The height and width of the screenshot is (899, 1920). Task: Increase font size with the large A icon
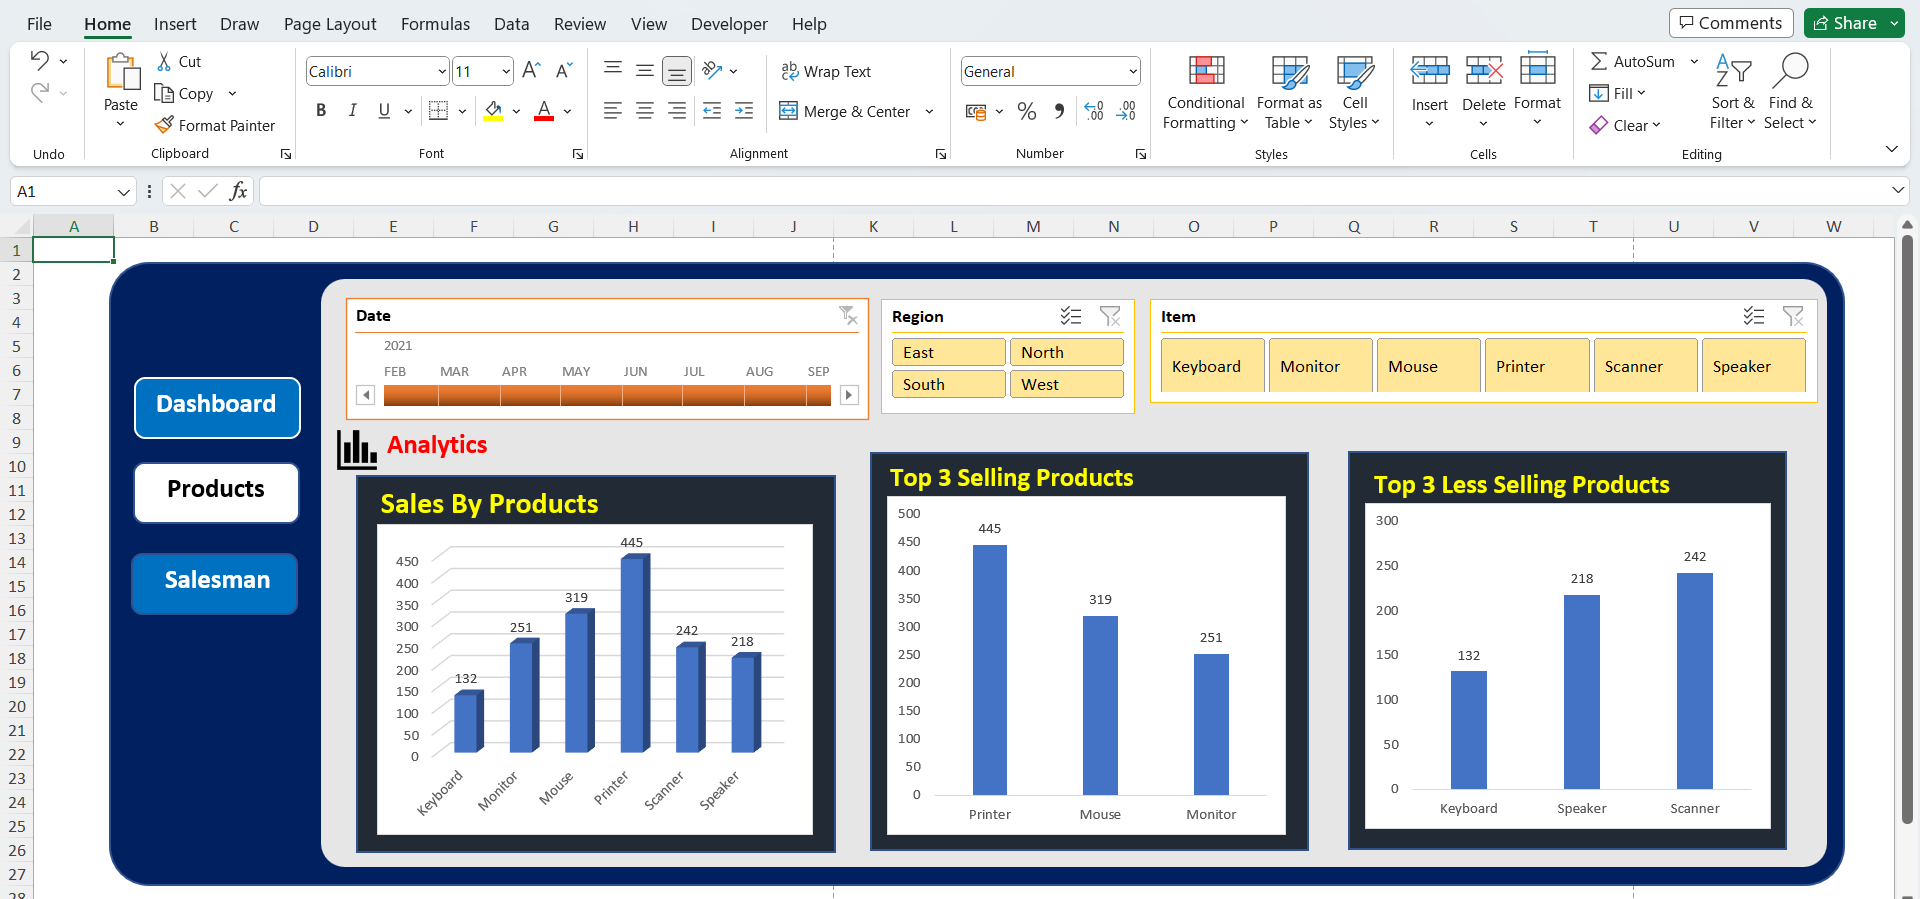531,70
